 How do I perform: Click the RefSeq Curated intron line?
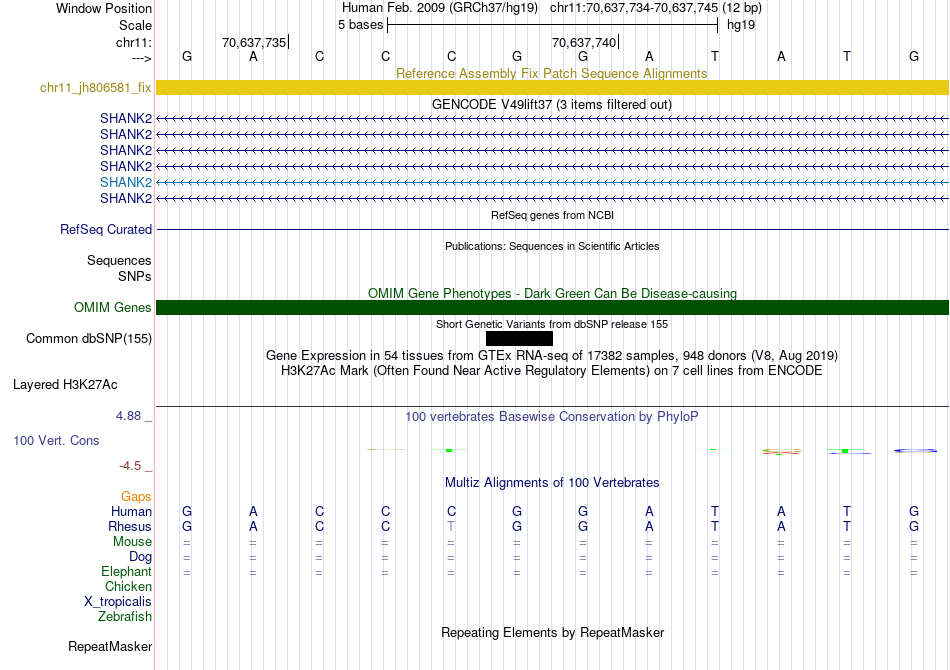[x=552, y=230]
